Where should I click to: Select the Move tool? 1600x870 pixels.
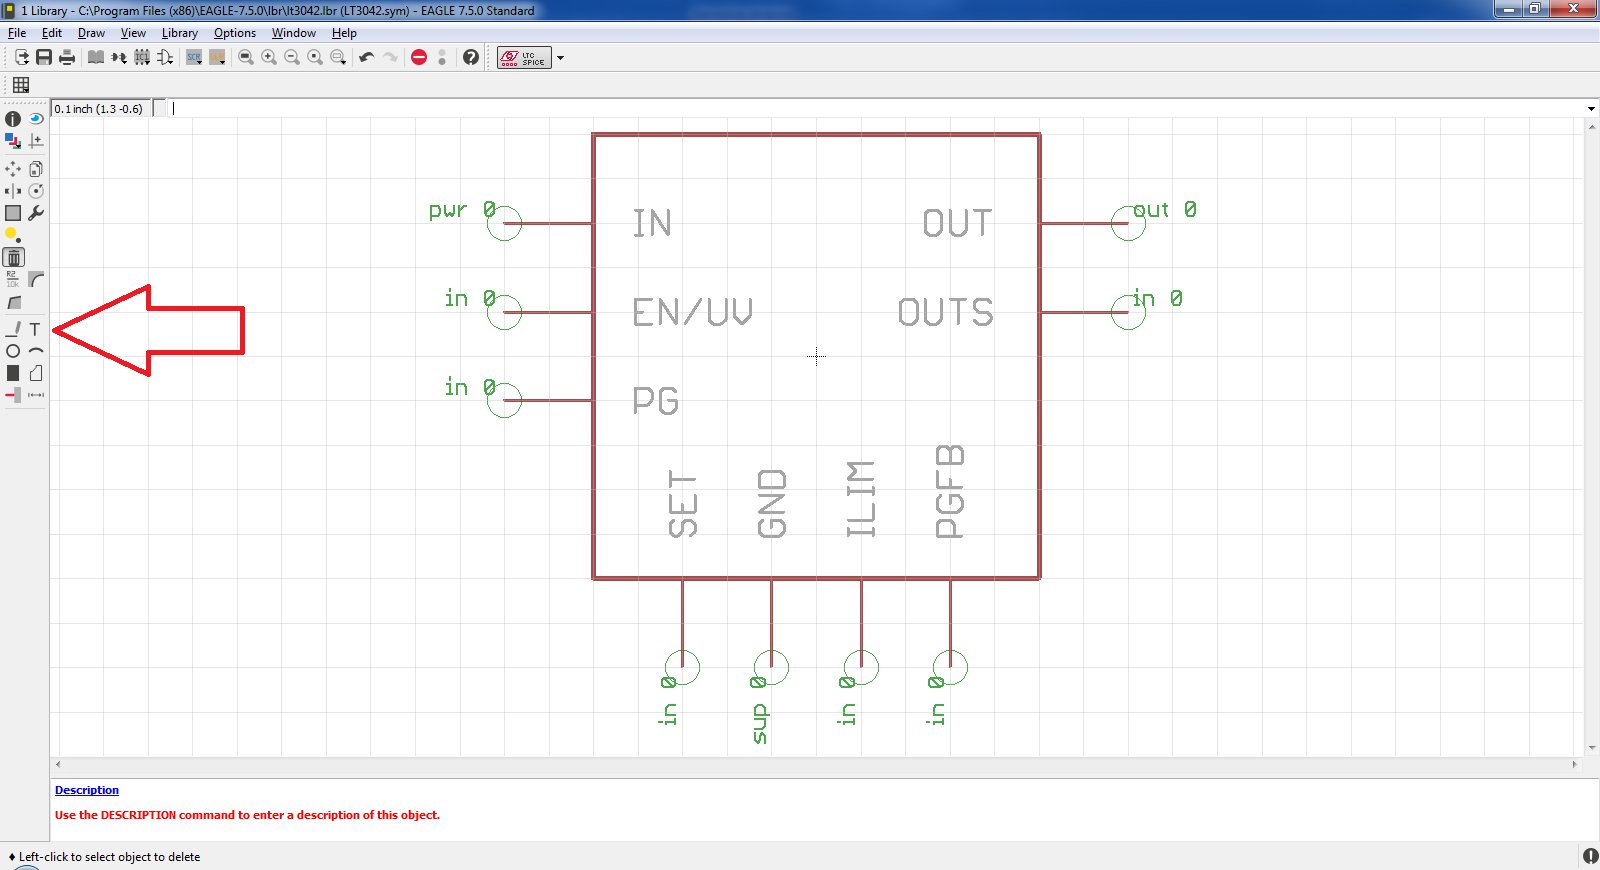(13, 169)
